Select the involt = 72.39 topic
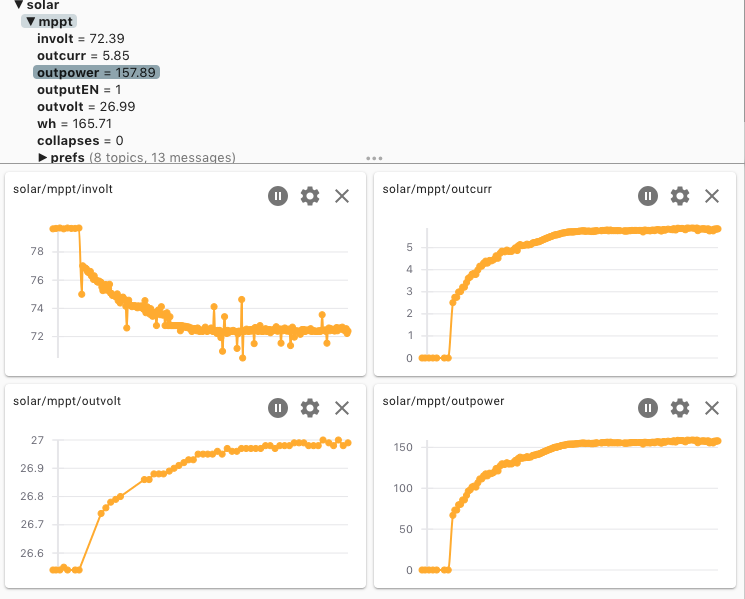This screenshot has height=599, width=745. [81, 38]
